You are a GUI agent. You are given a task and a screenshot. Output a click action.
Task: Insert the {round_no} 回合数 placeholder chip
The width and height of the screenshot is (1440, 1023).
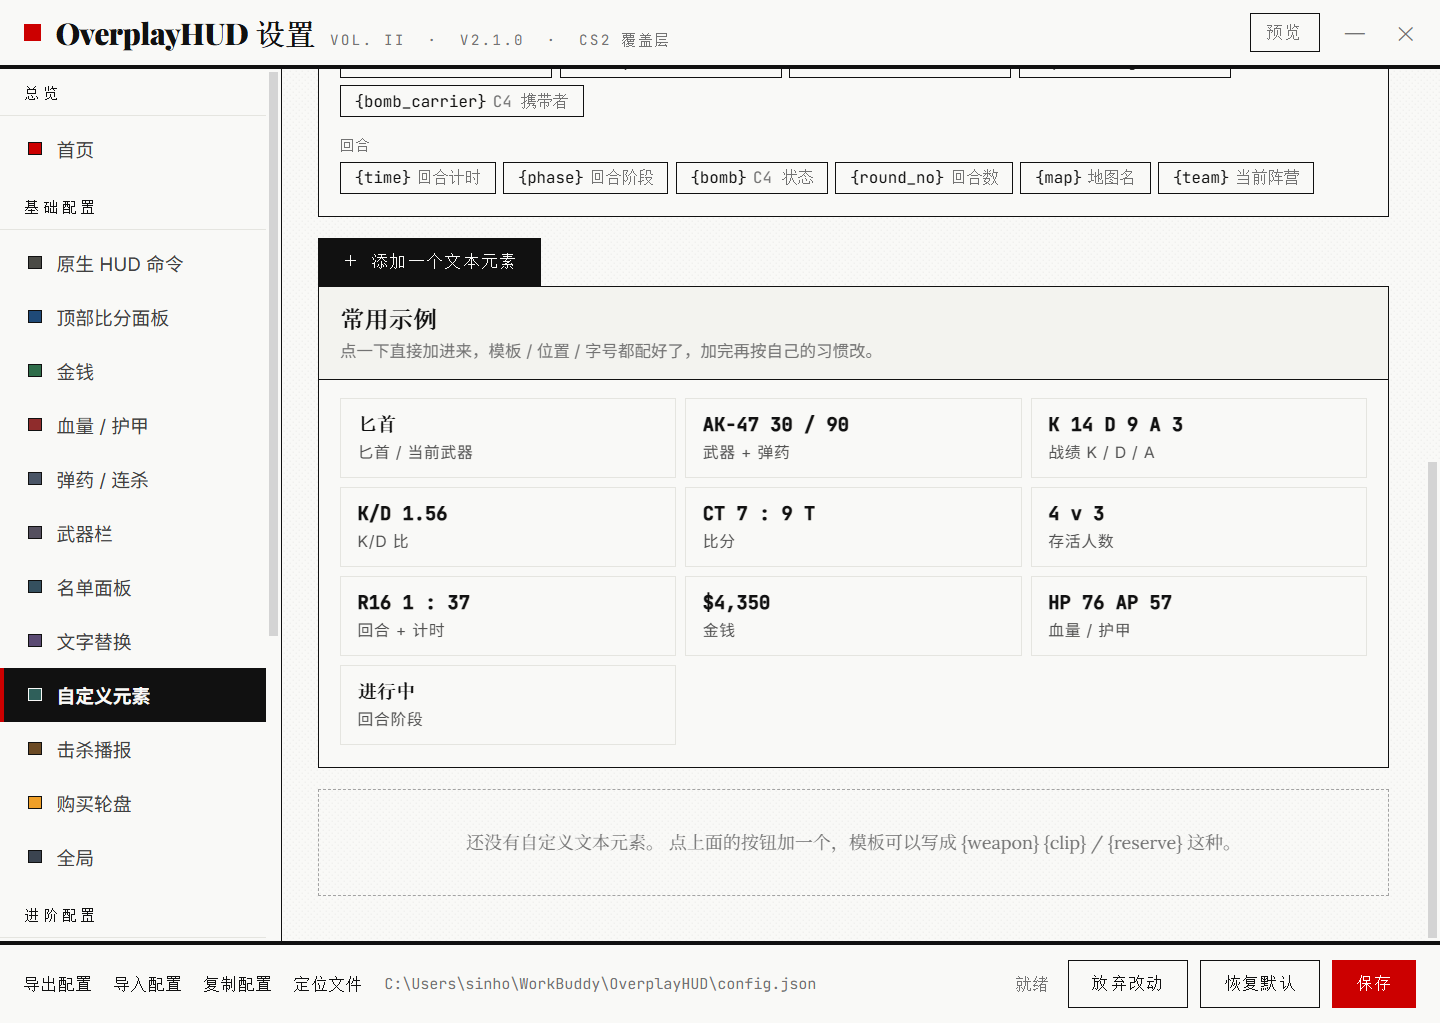tap(924, 178)
